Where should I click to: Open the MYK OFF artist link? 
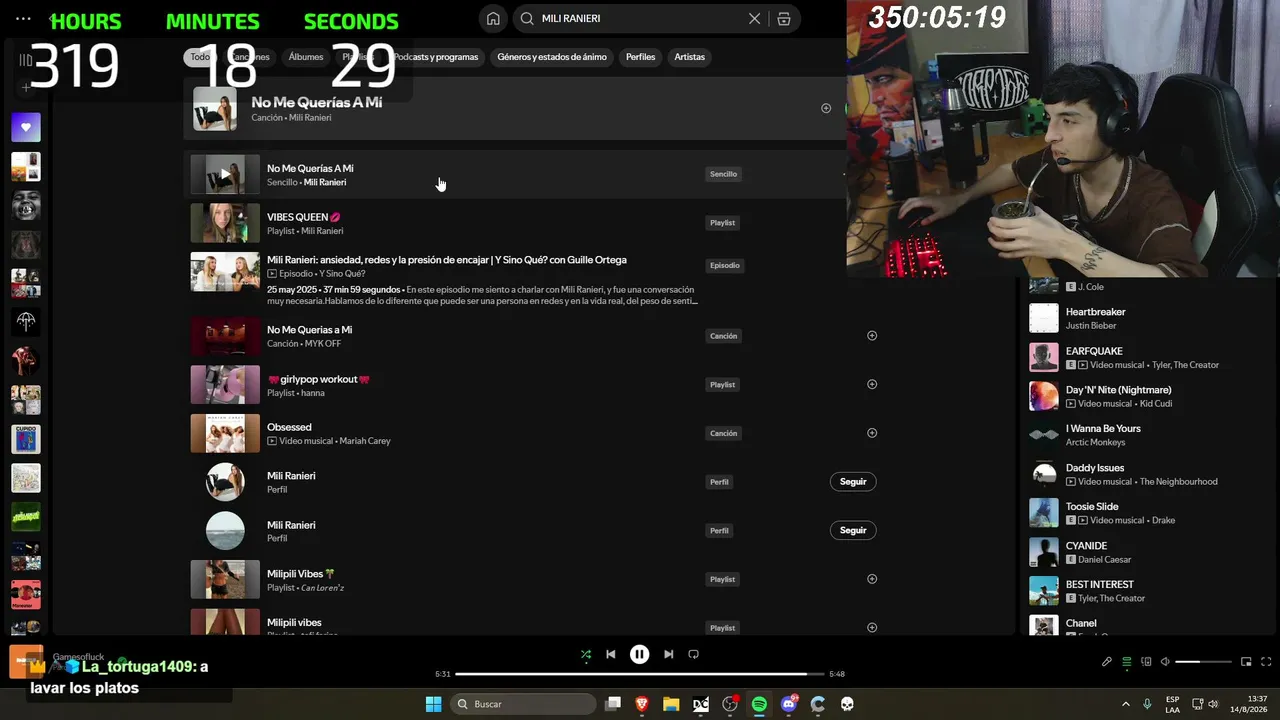pyautogui.click(x=323, y=344)
